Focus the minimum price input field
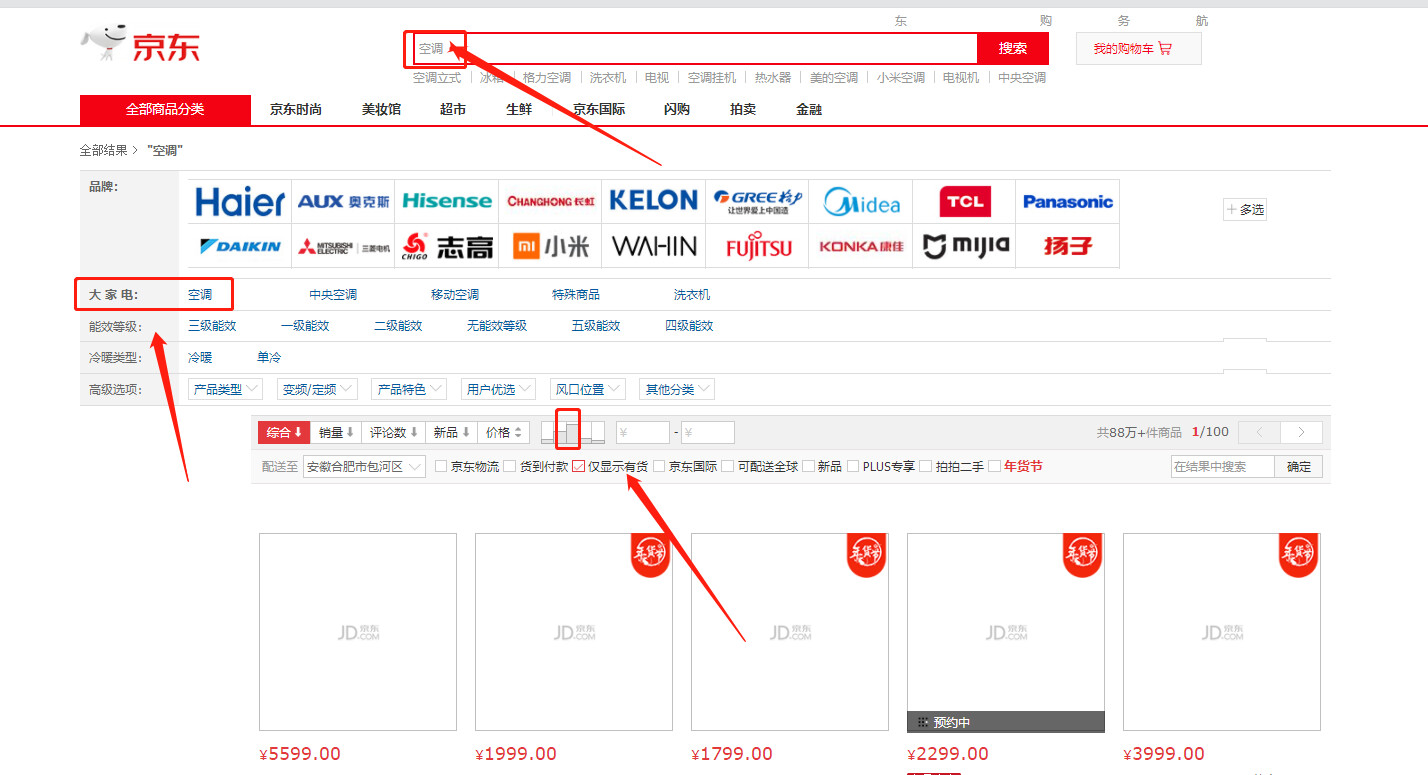This screenshot has width=1428, height=775. click(x=643, y=432)
